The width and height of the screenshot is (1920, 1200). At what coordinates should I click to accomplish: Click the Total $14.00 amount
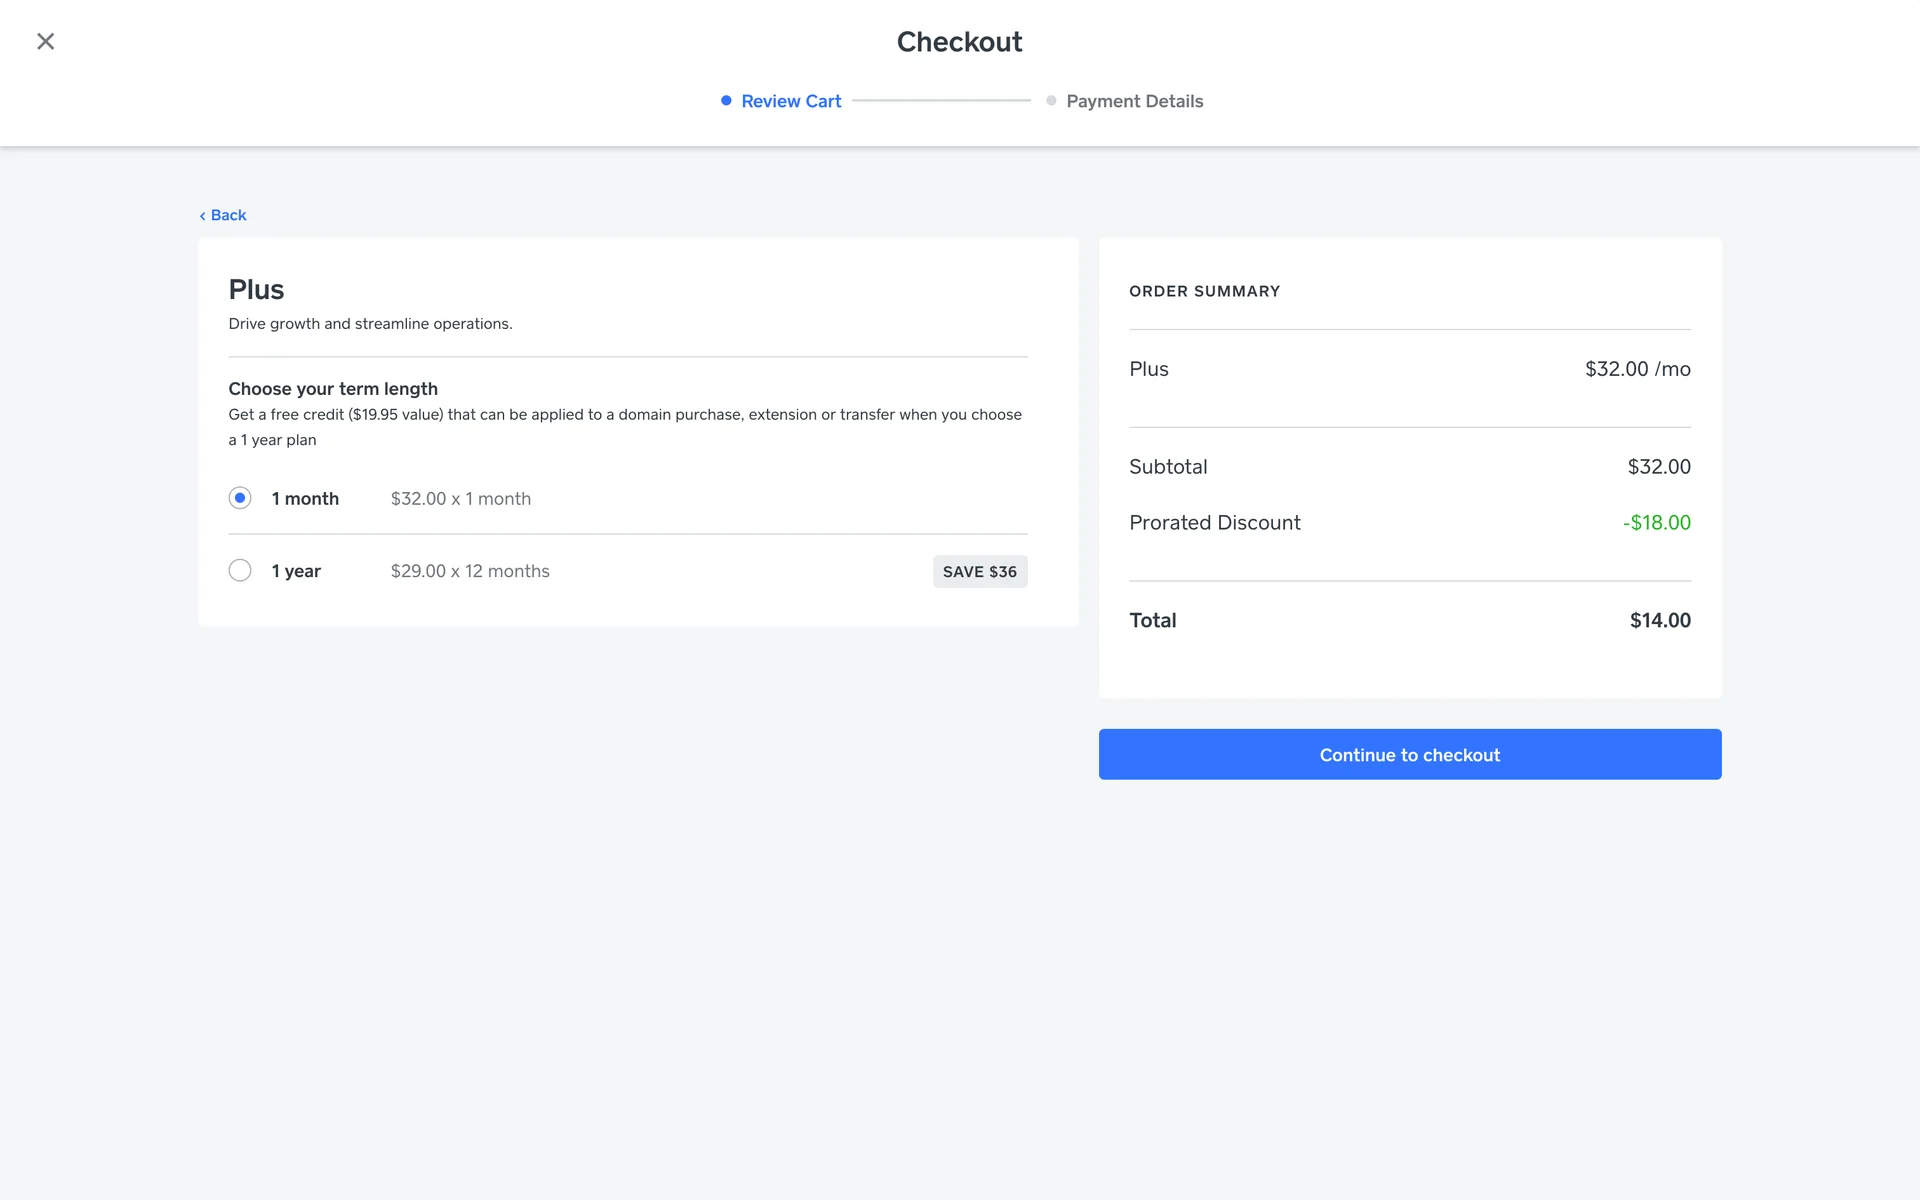1660,620
